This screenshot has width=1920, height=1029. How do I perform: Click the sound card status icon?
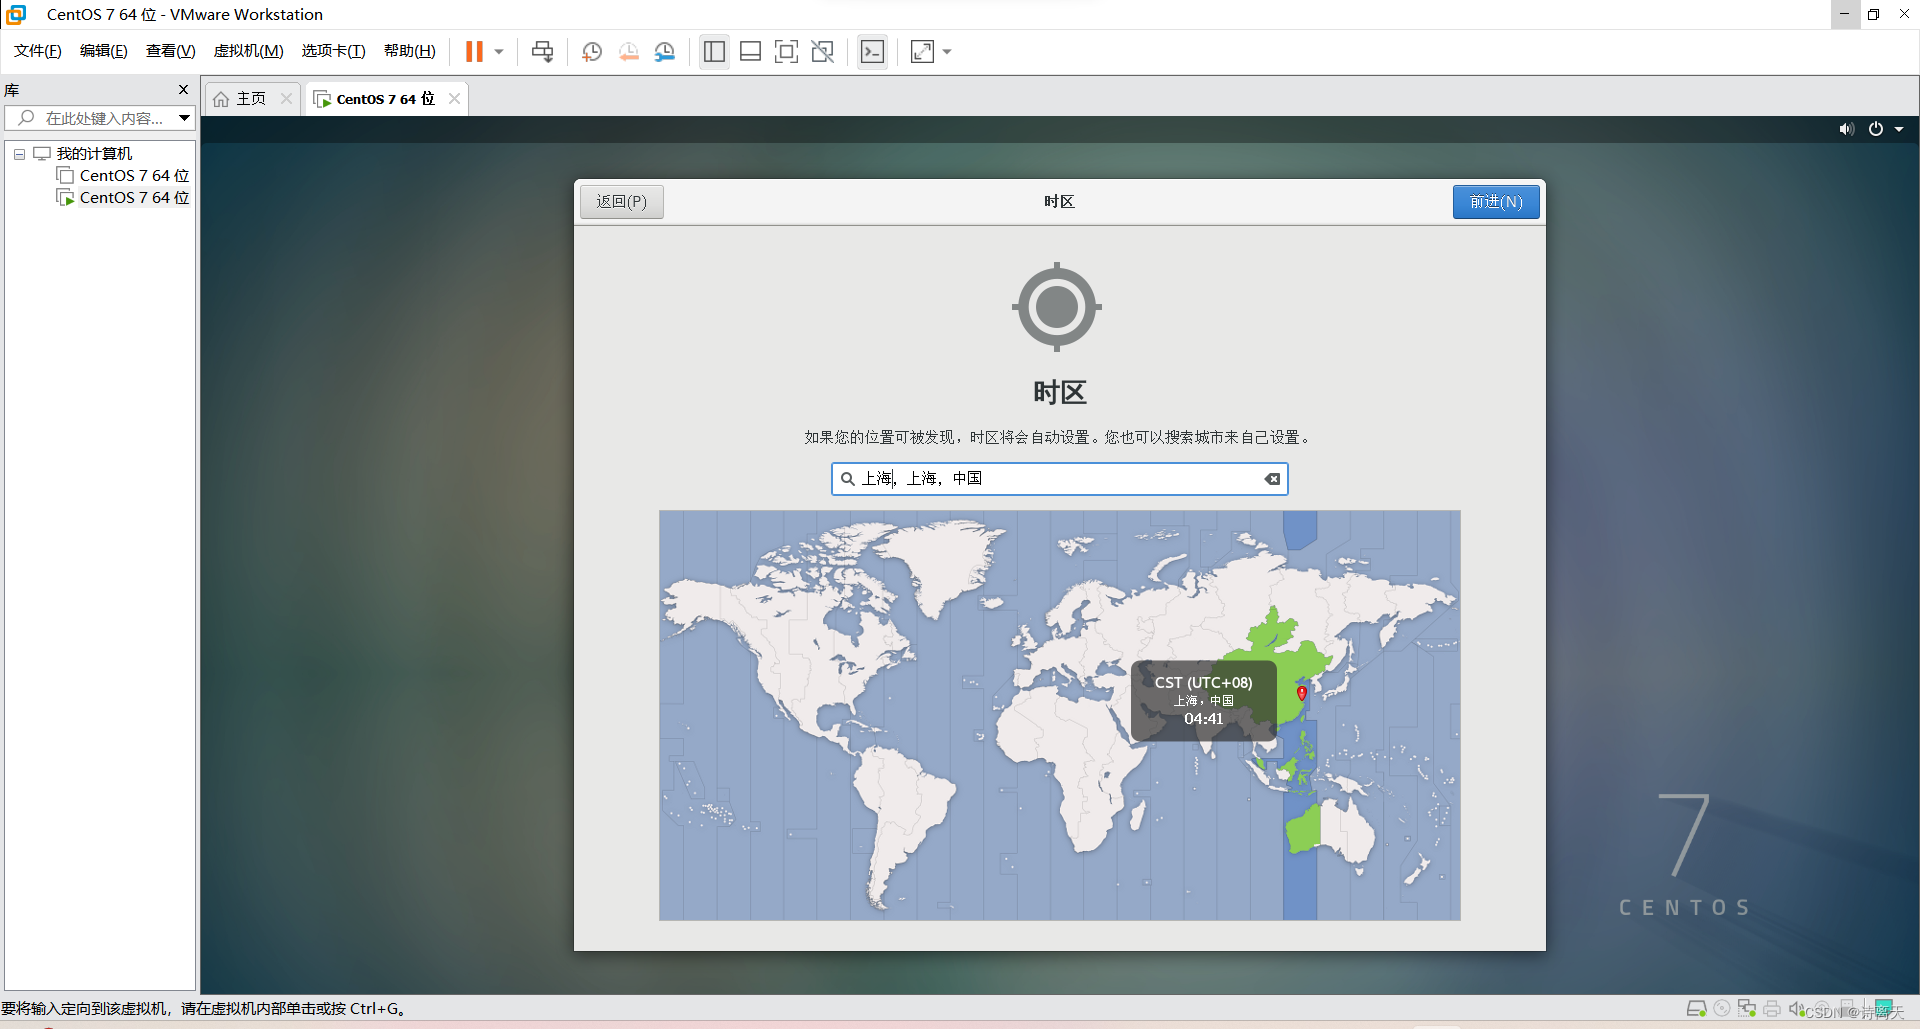[x=1796, y=1009]
